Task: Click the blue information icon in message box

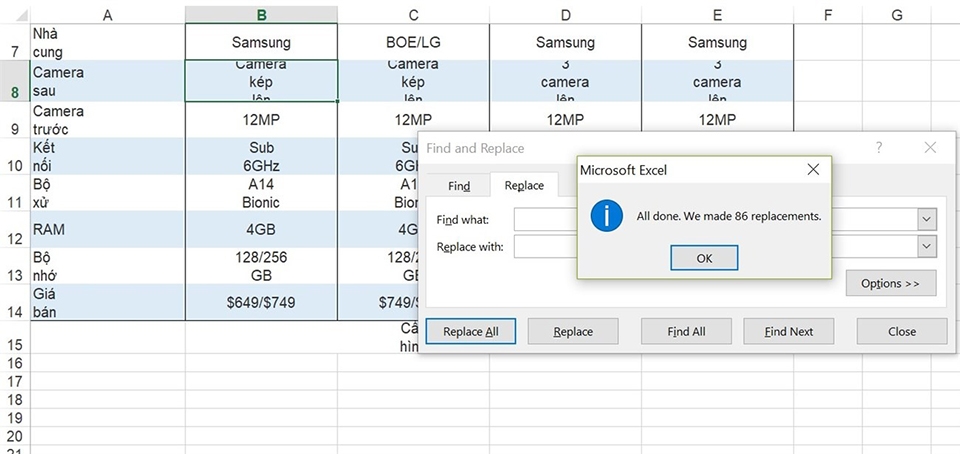Action: click(607, 216)
